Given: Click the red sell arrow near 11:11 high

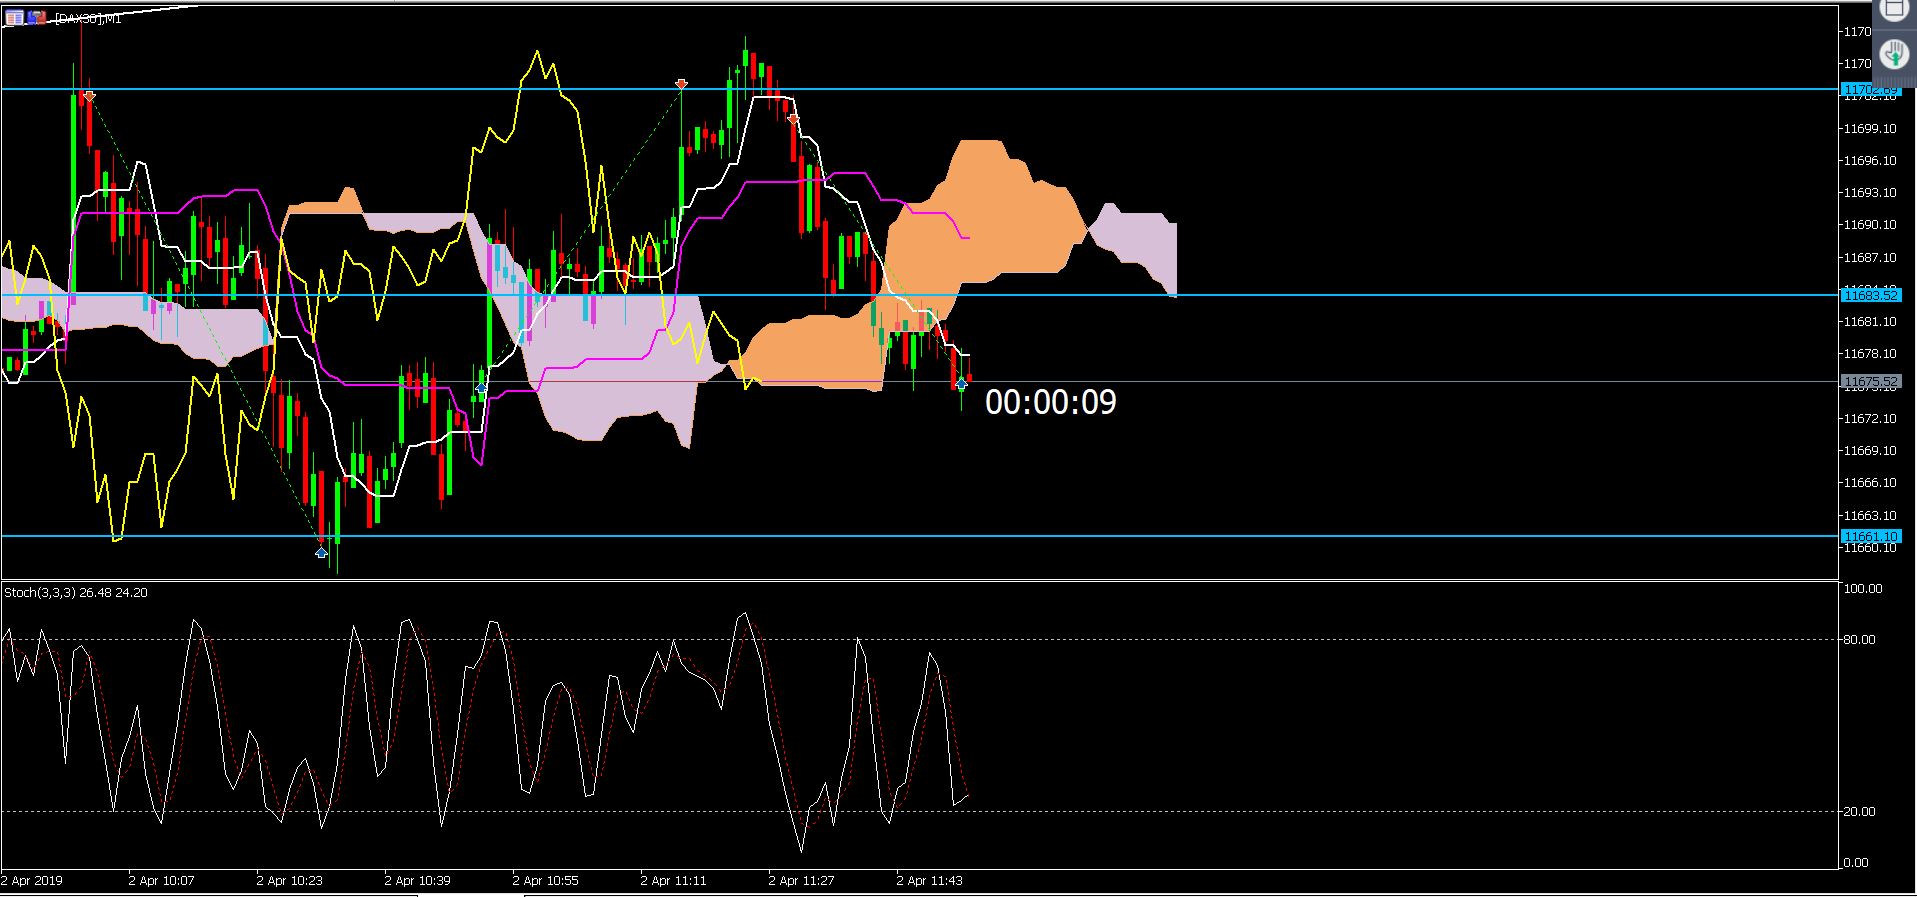Looking at the screenshot, I should click(681, 84).
